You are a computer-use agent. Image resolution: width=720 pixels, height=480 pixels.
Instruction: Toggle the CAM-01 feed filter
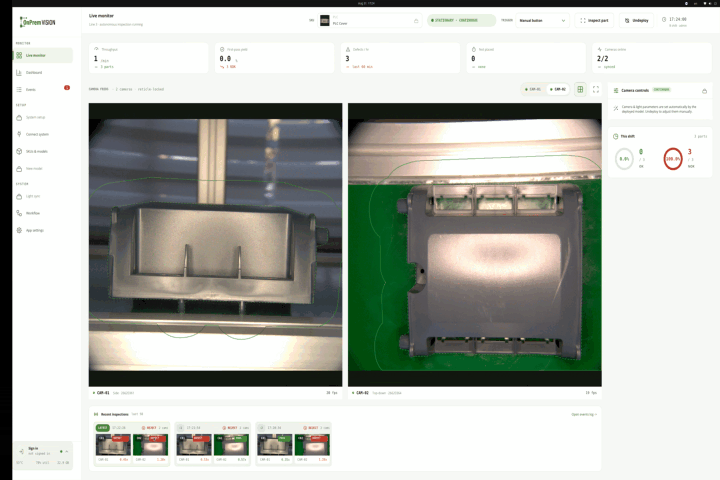point(533,89)
